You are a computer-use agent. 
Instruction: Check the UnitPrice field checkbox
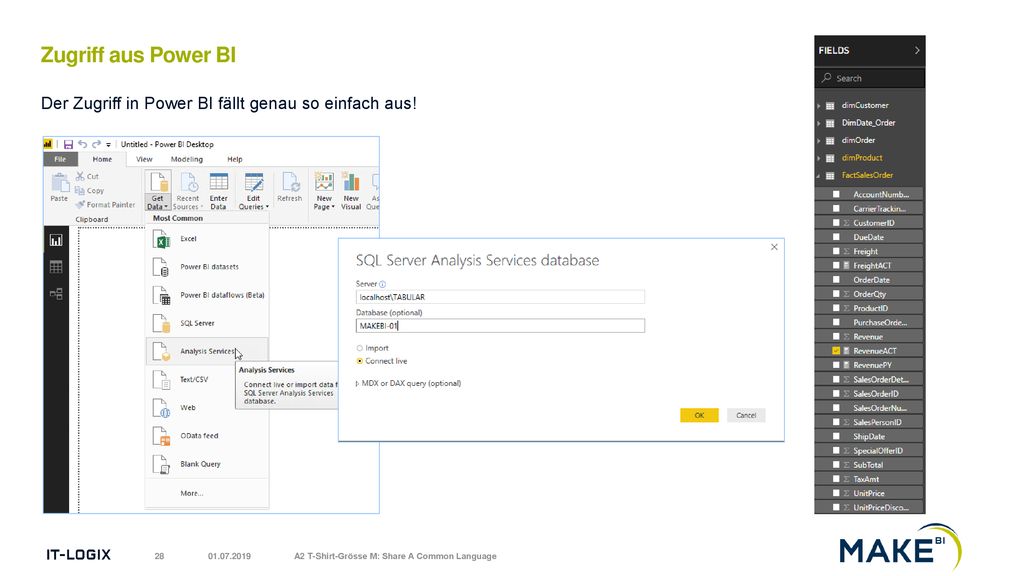(836, 493)
